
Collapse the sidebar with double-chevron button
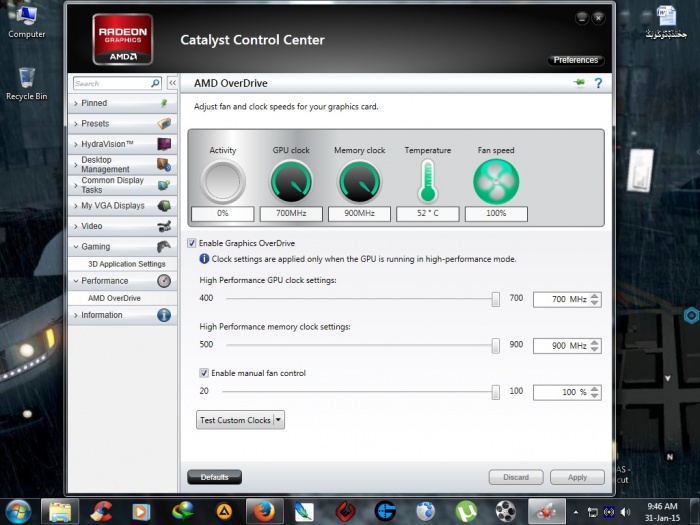click(172, 83)
